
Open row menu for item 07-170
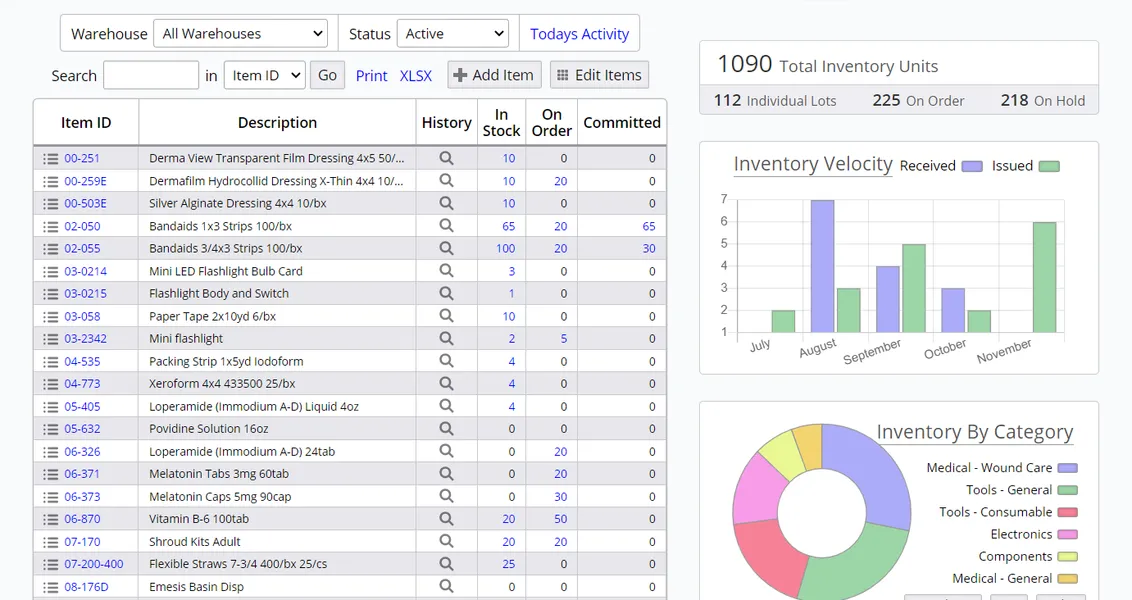coord(51,542)
